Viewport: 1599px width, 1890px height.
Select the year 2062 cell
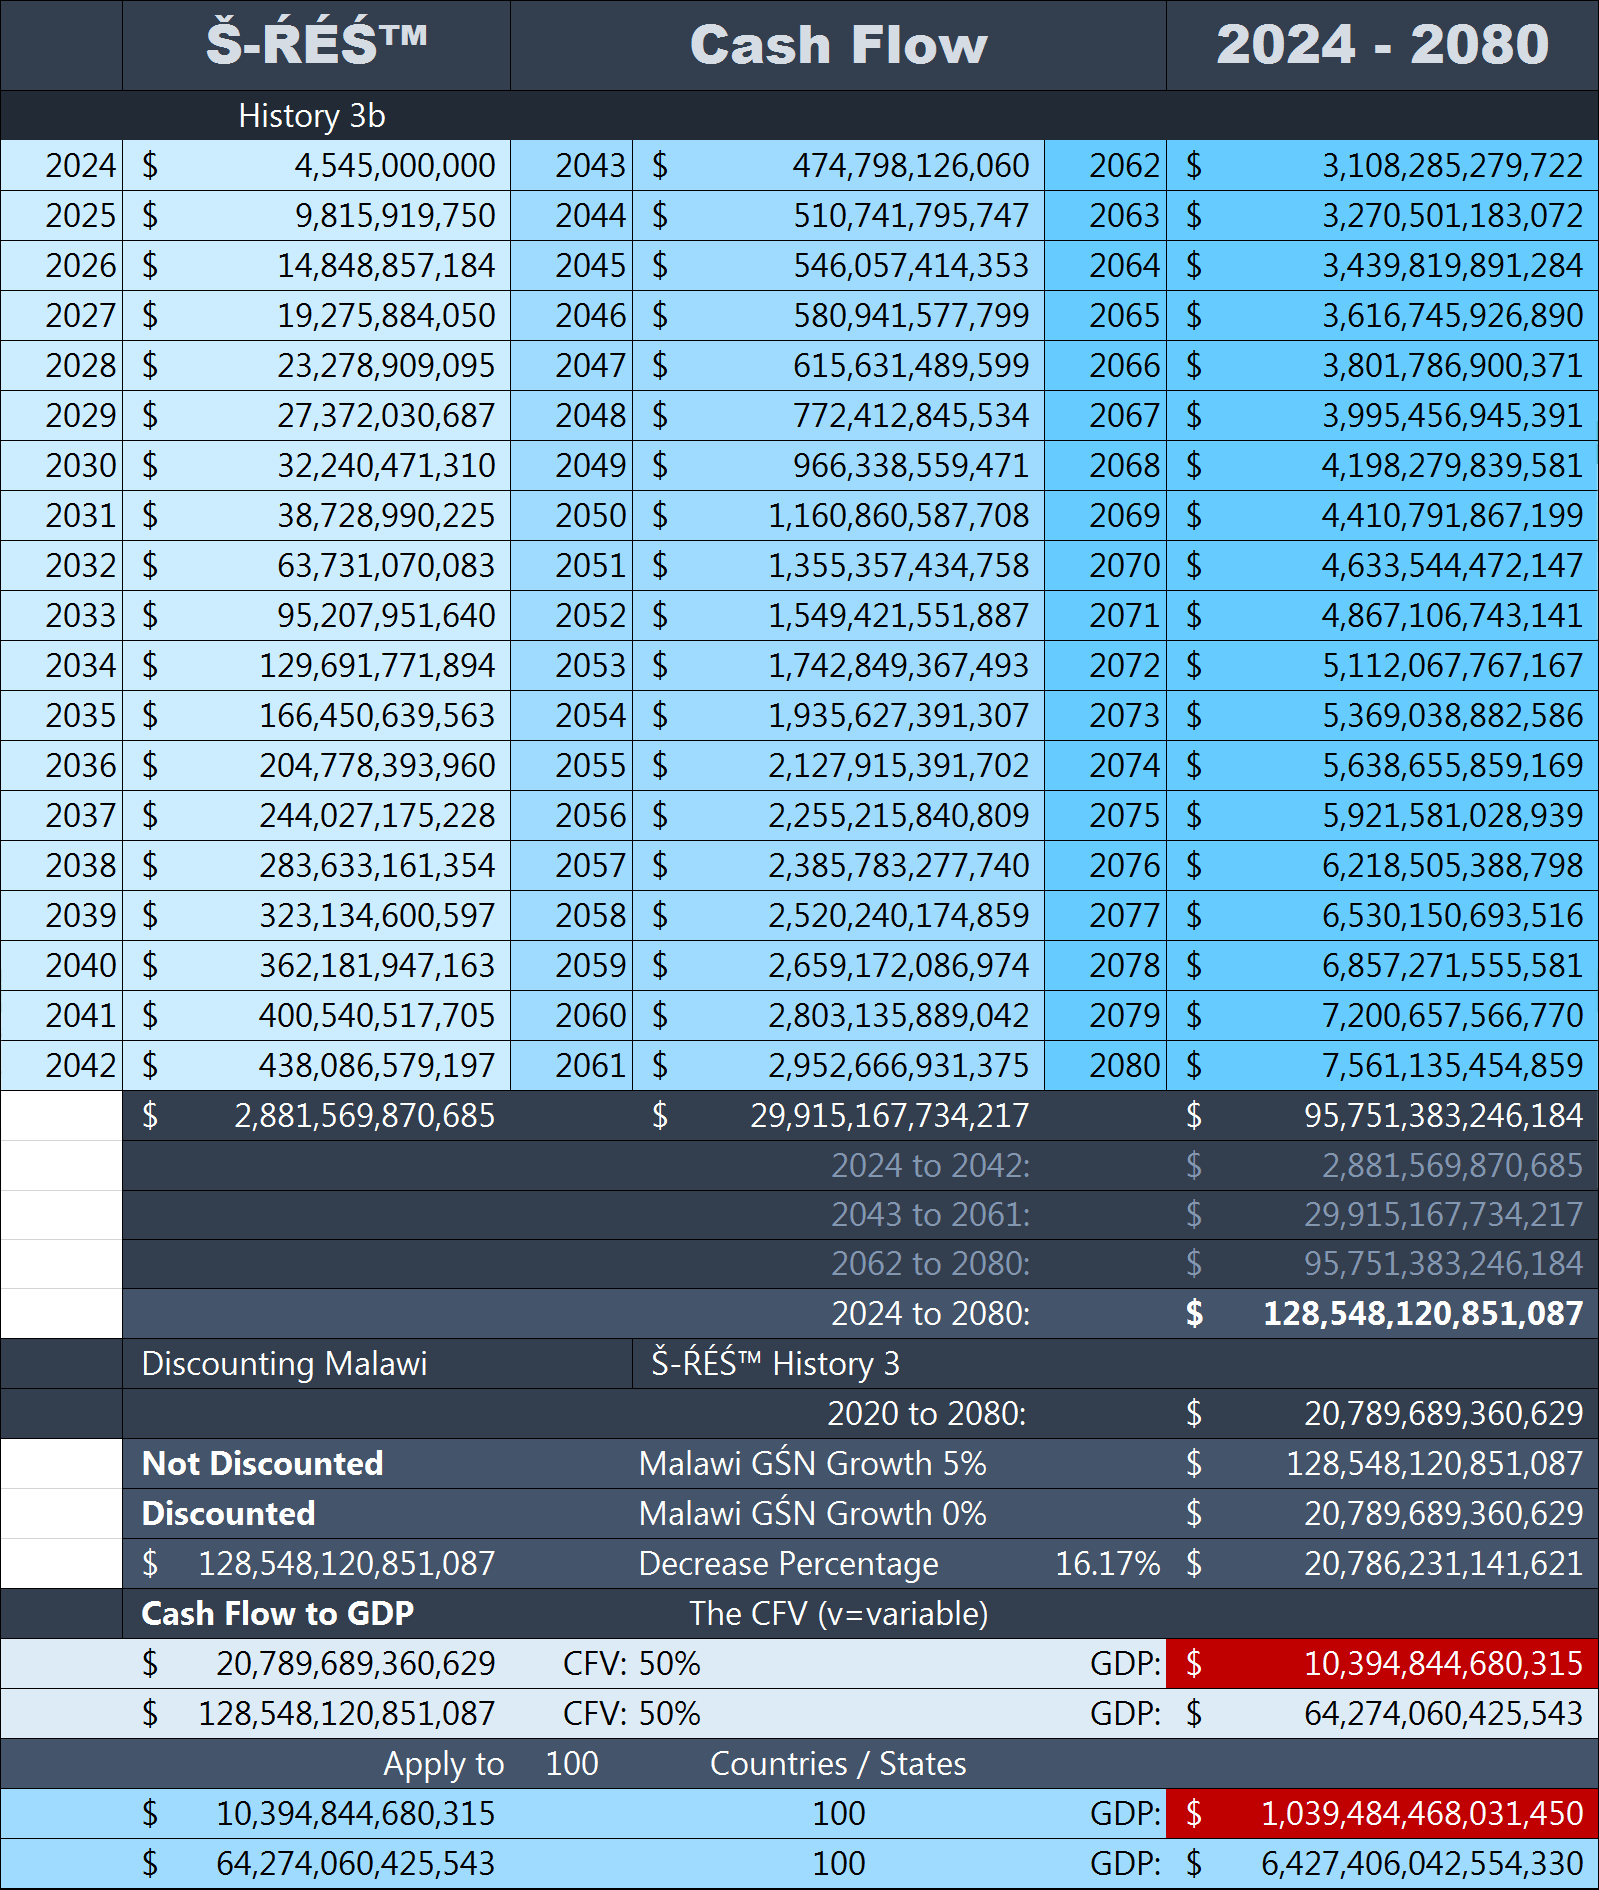[1106, 165]
